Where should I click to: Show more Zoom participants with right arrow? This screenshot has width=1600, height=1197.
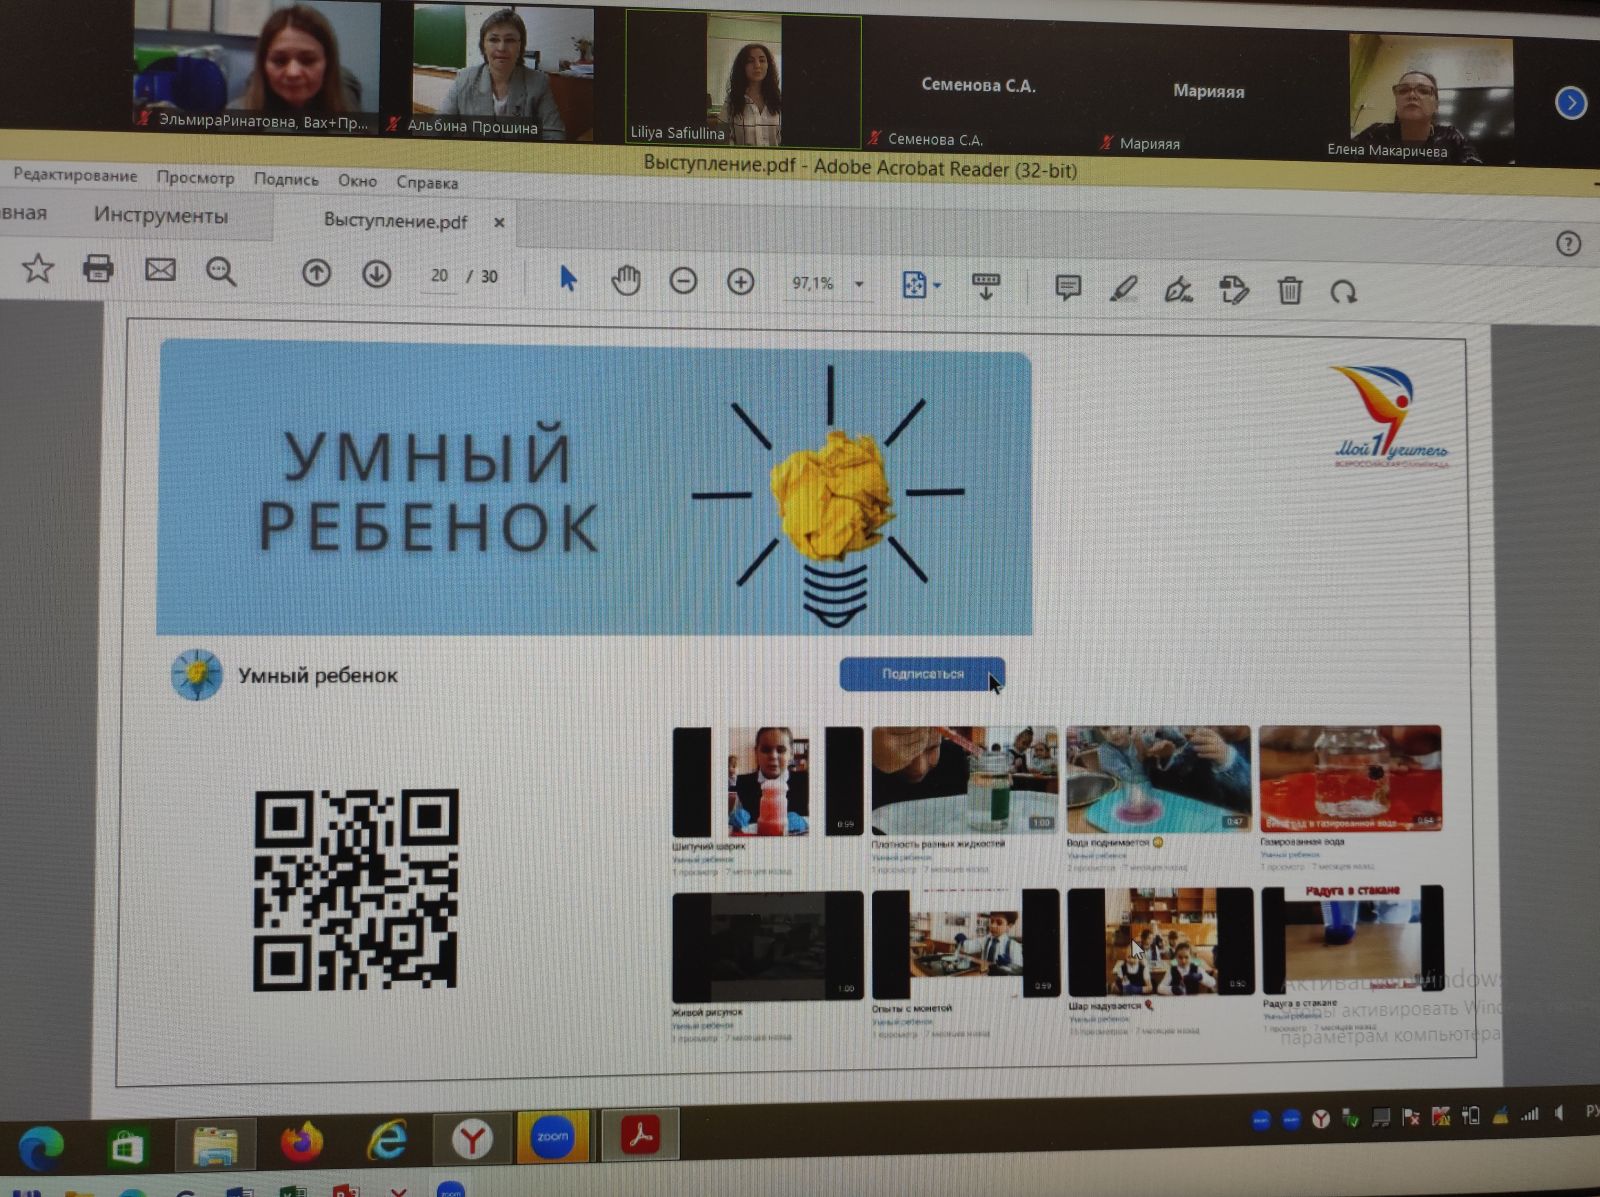tap(1570, 102)
